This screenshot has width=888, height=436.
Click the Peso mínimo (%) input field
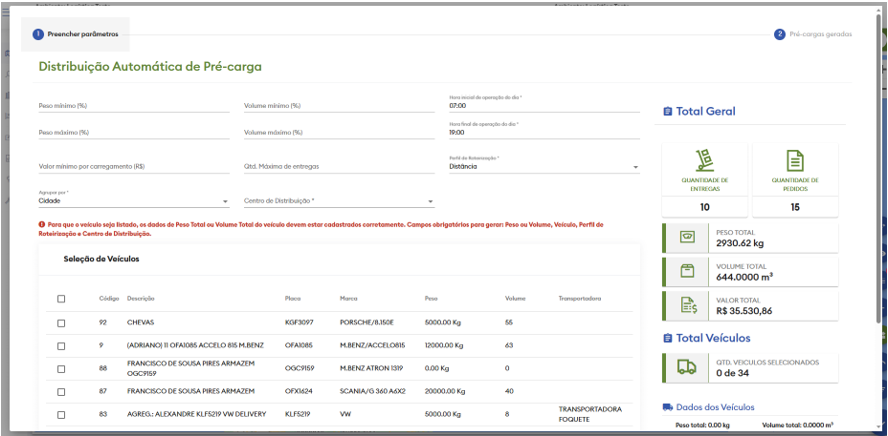133,105
